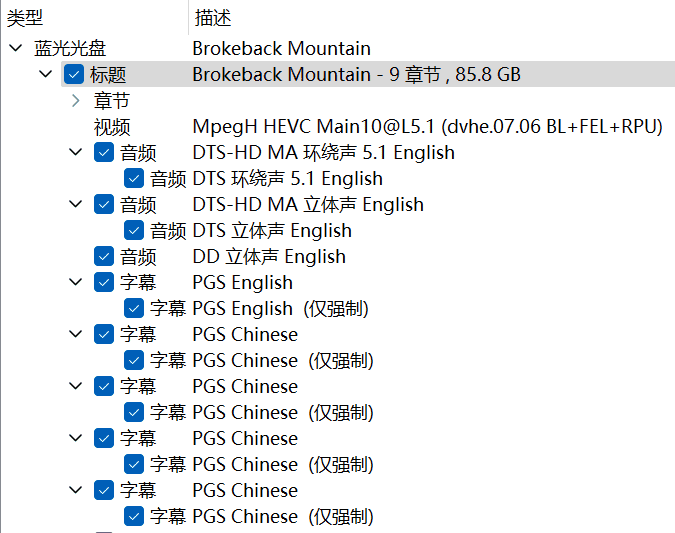Disable the DTS 环绕声 5.1 English track
Screen dimensions: 675x533
tap(134, 179)
